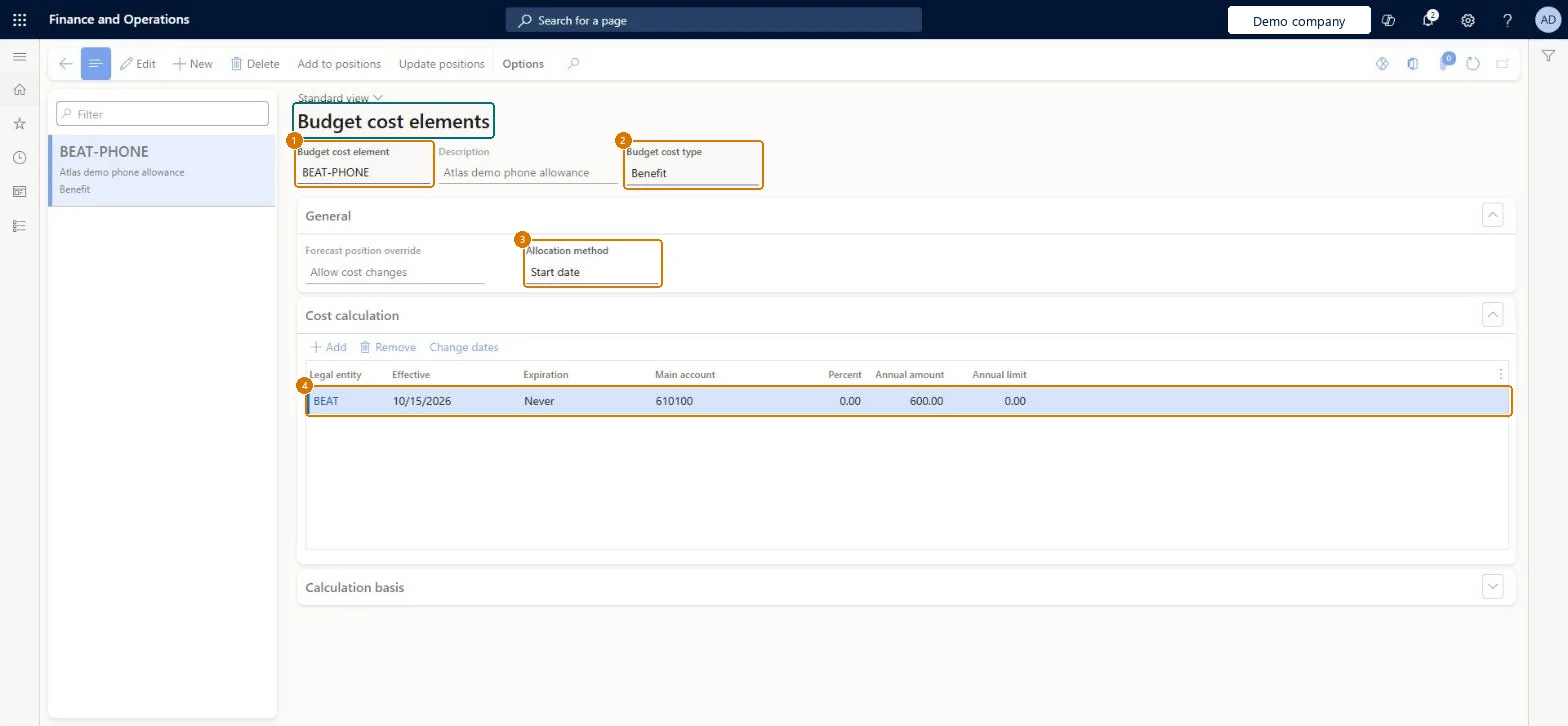Open document attachments icon with 0 badge
1568x726 pixels.
[x=1445, y=62]
